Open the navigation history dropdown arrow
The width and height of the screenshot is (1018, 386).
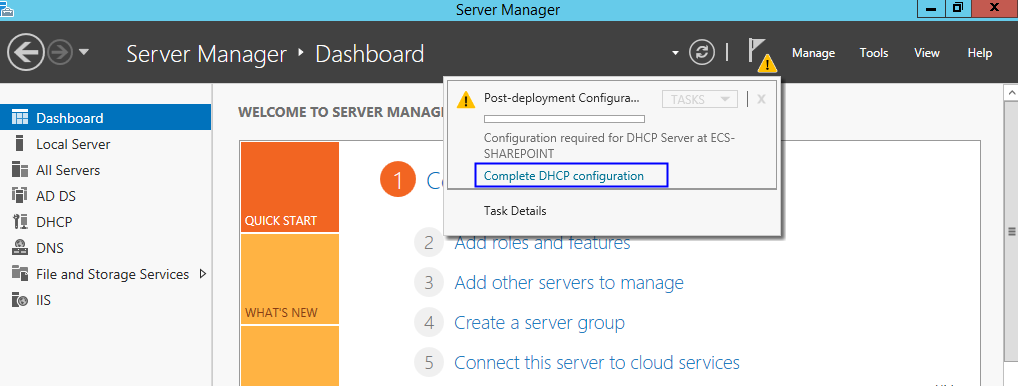[84, 53]
